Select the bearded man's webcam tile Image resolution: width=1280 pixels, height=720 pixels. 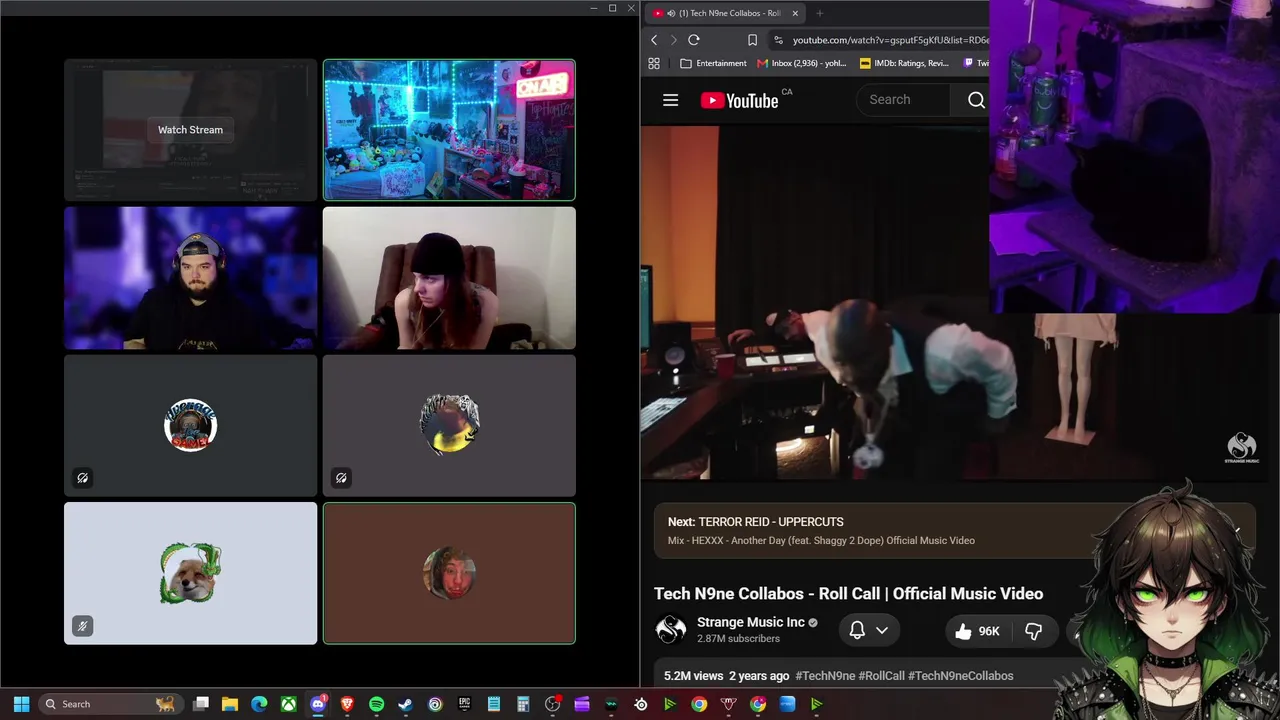(x=190, y=278)
